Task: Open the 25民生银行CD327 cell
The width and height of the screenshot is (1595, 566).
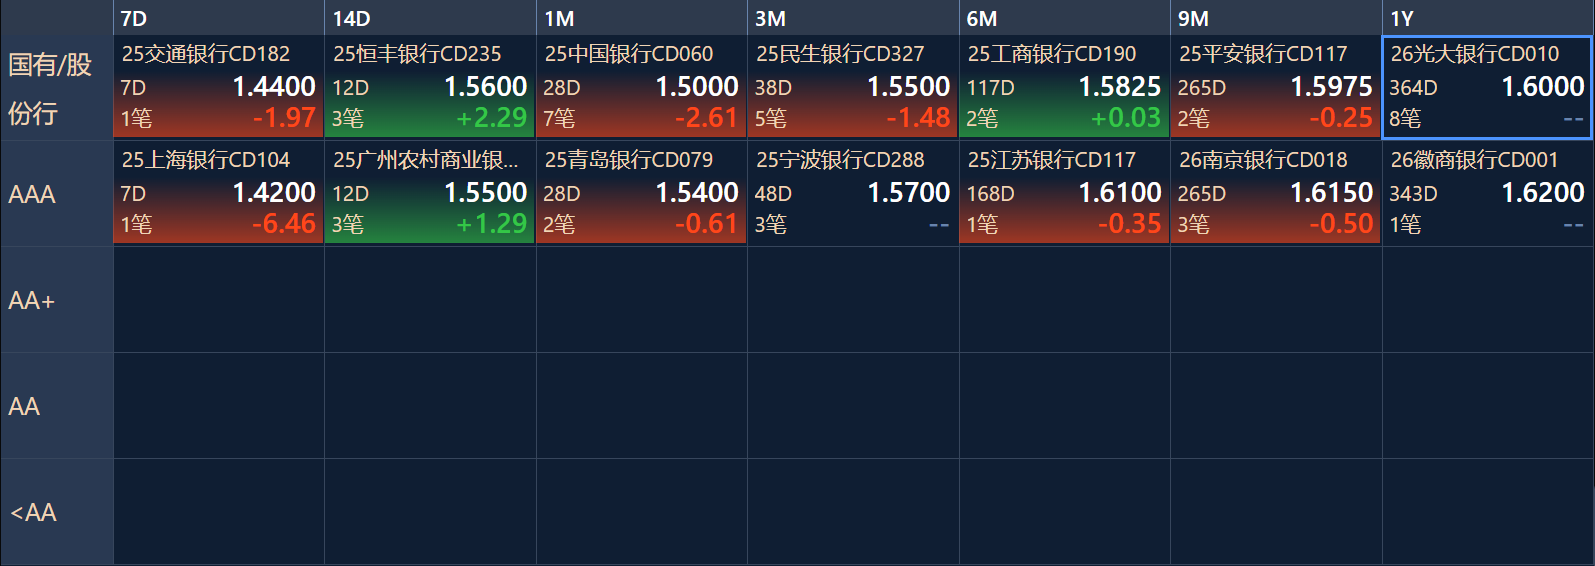Action: point(853,87)
